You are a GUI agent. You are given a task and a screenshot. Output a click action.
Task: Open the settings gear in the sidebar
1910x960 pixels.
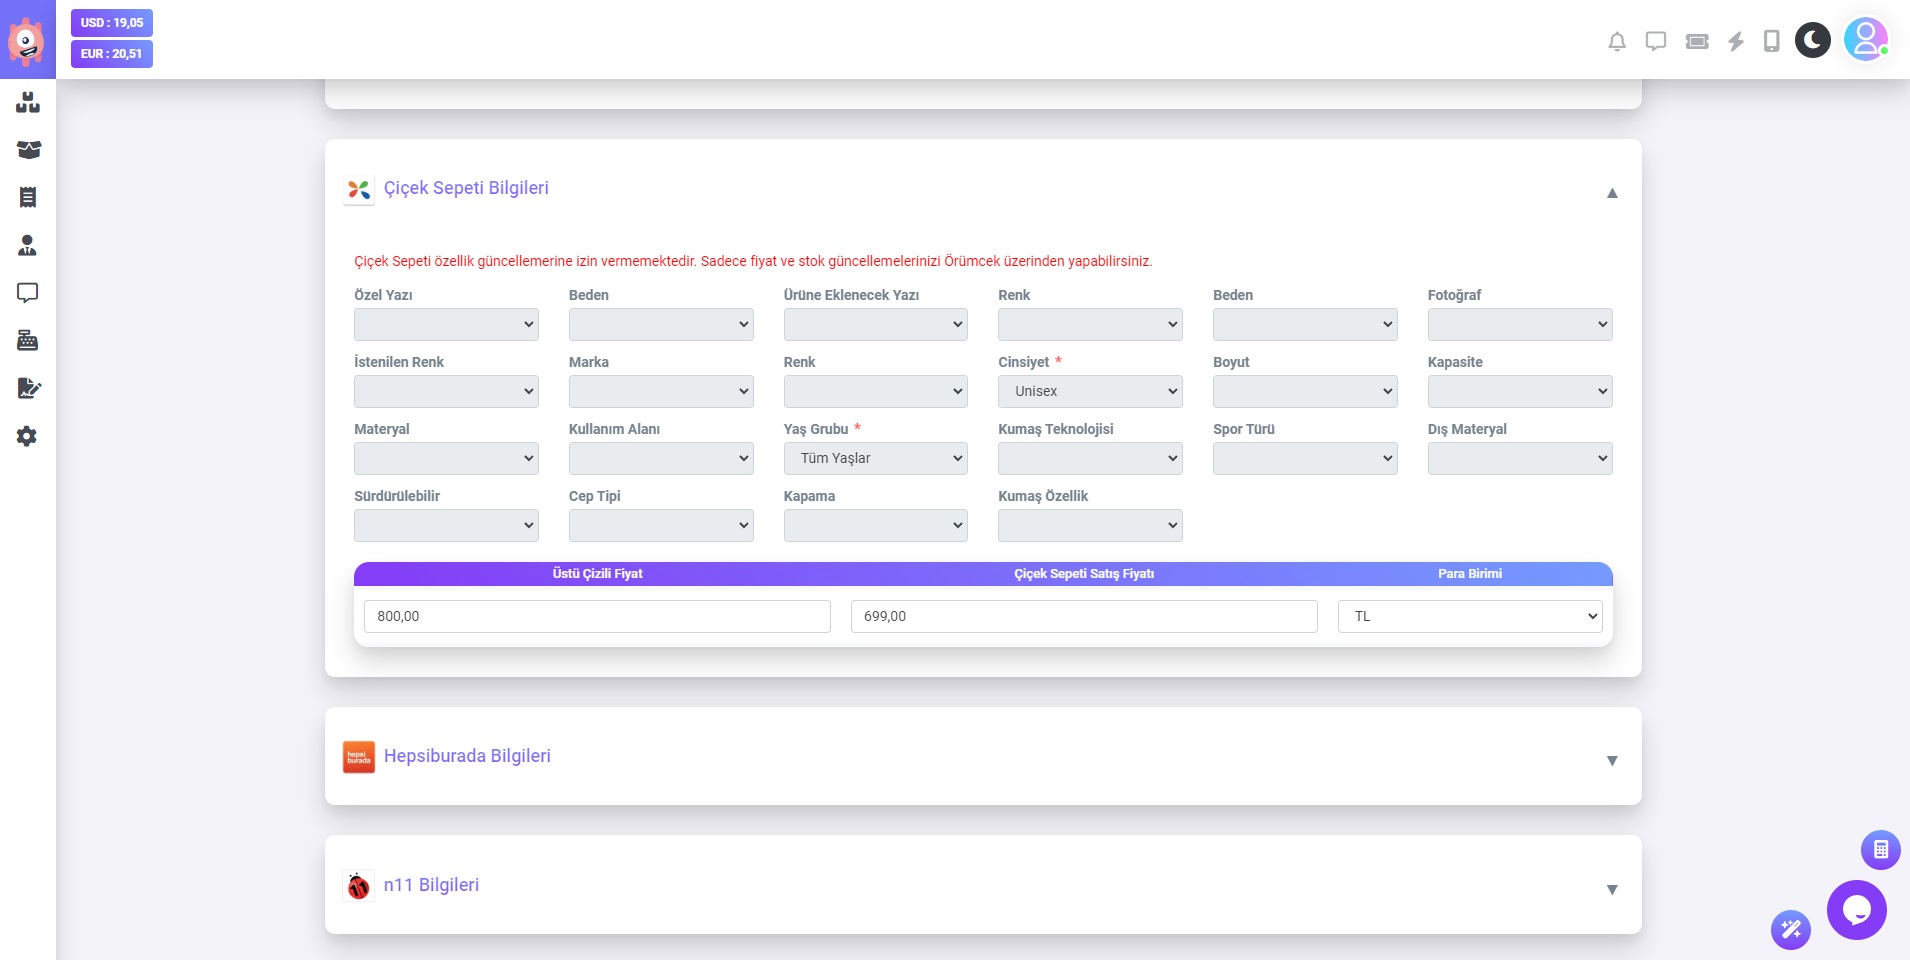pos(28,436)
